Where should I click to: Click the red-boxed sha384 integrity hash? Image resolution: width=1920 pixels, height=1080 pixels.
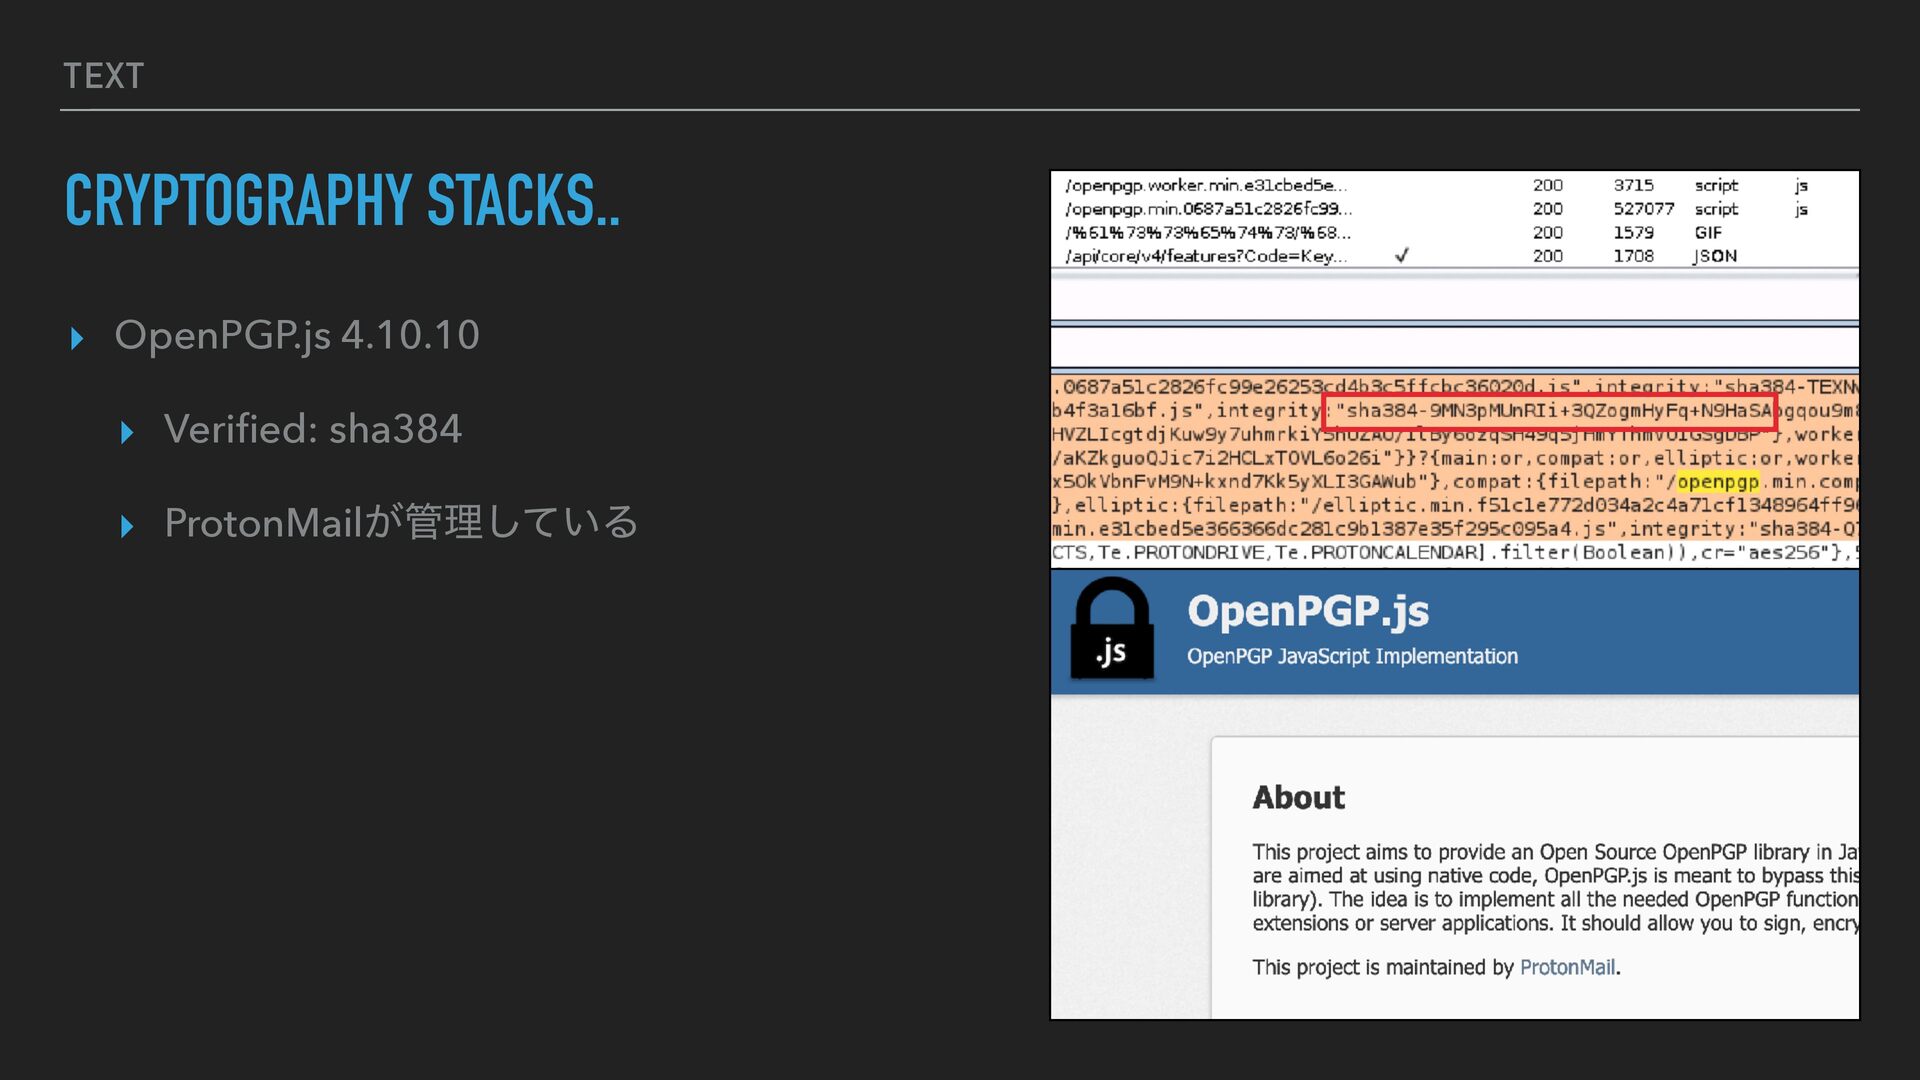click(1548, 411)
